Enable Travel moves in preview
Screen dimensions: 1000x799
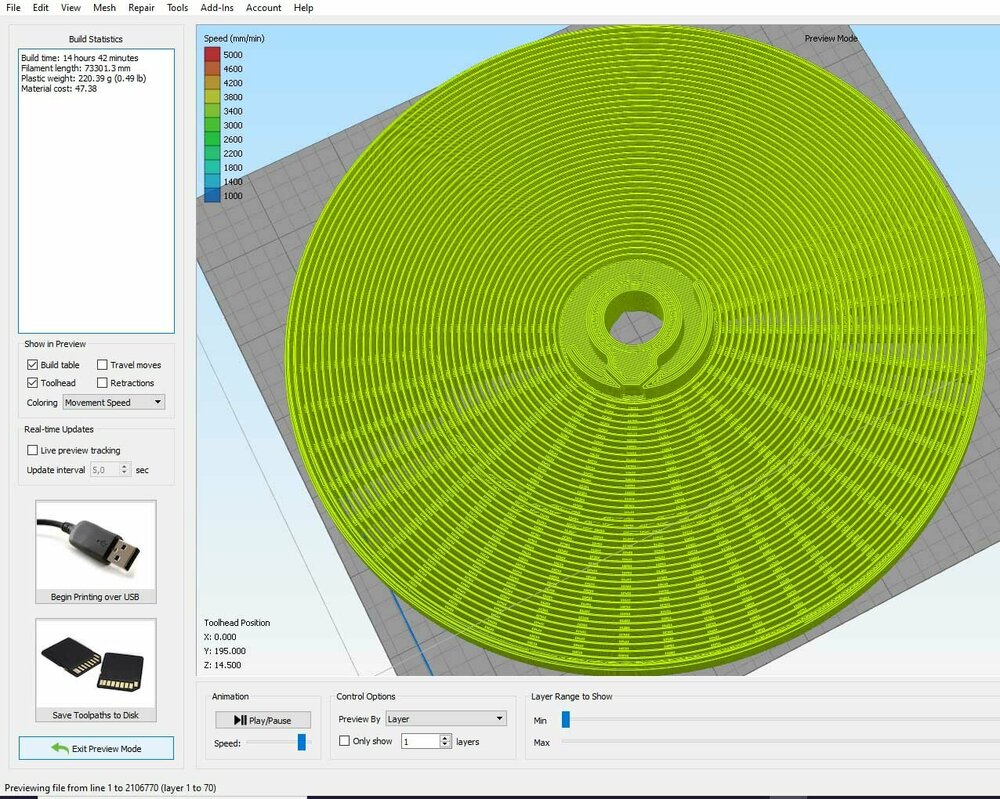[102, 365]
